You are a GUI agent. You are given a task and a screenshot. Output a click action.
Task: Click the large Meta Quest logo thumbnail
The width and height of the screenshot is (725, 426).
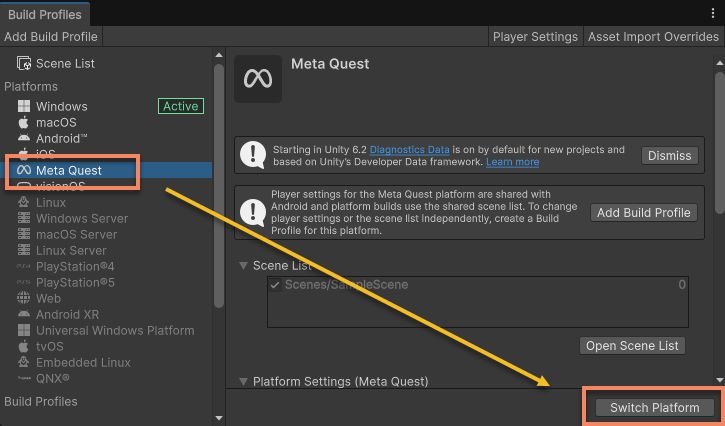(258, 79)
